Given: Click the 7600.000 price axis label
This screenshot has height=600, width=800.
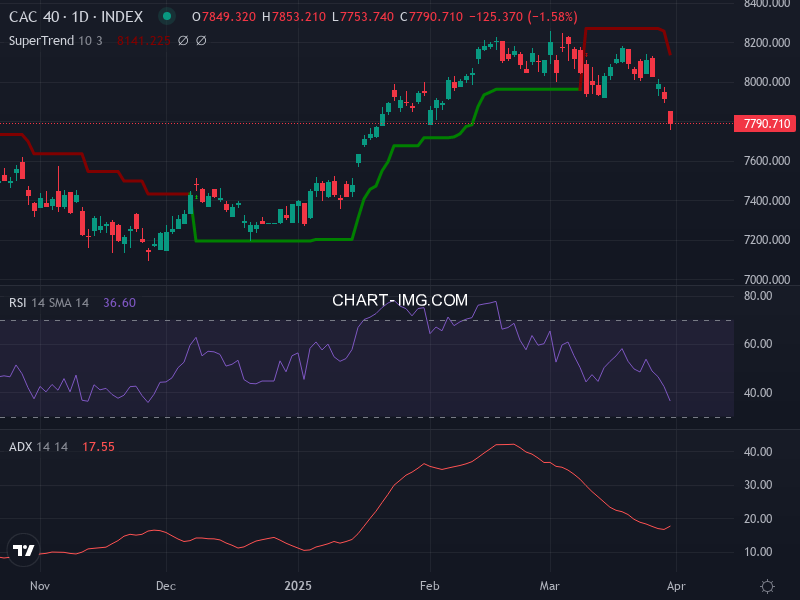Looking at the screenshot, I should tap(767, 161).
